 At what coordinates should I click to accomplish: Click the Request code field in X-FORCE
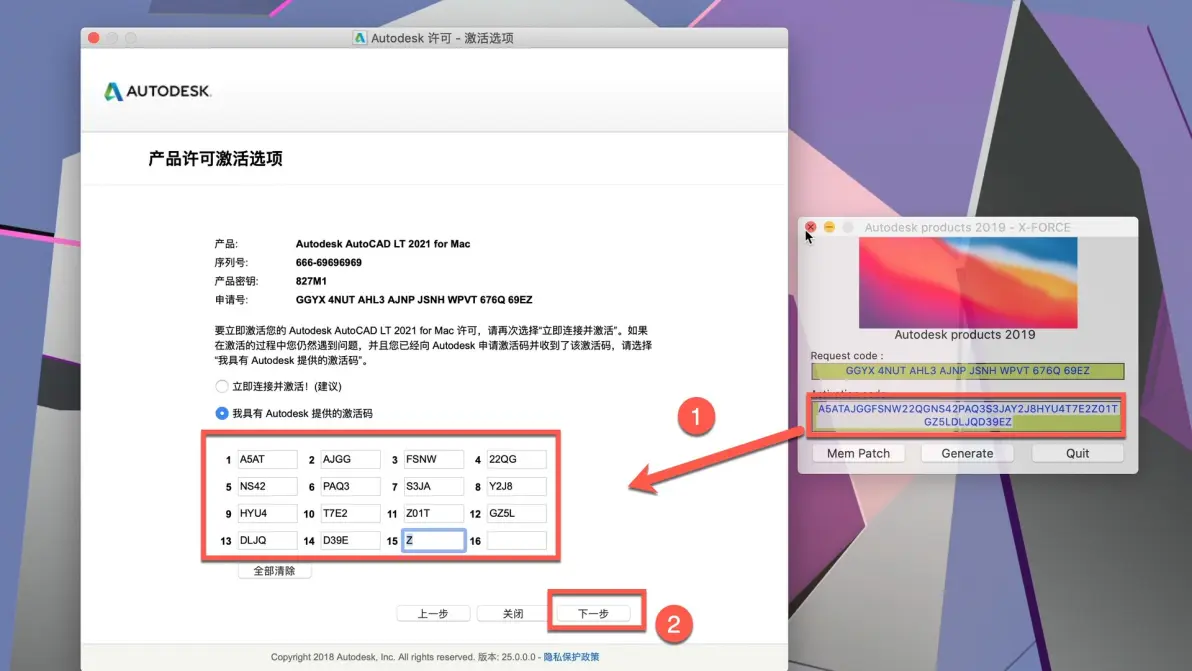click(x=968, y=371)
